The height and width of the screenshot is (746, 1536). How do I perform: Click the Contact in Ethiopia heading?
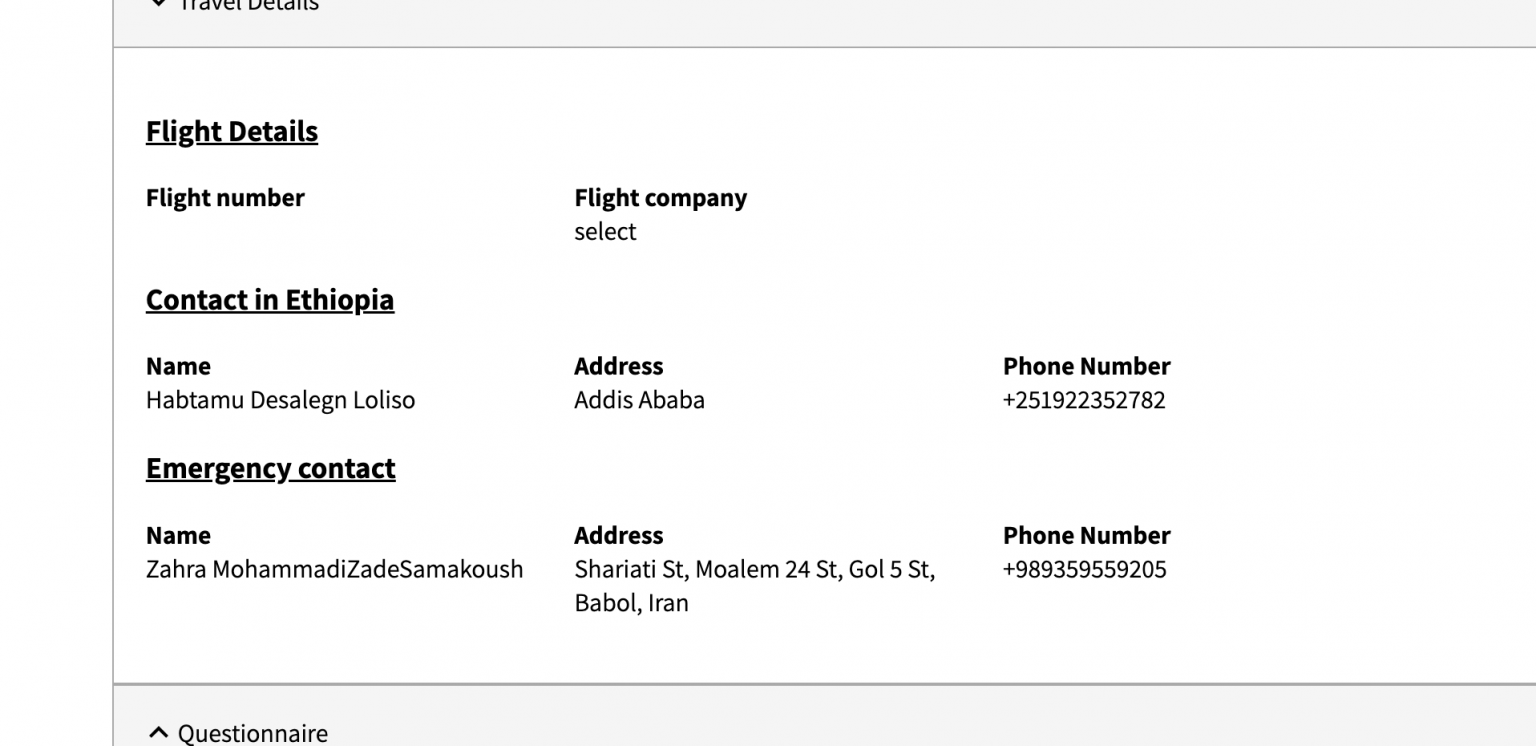click(270, 299)
